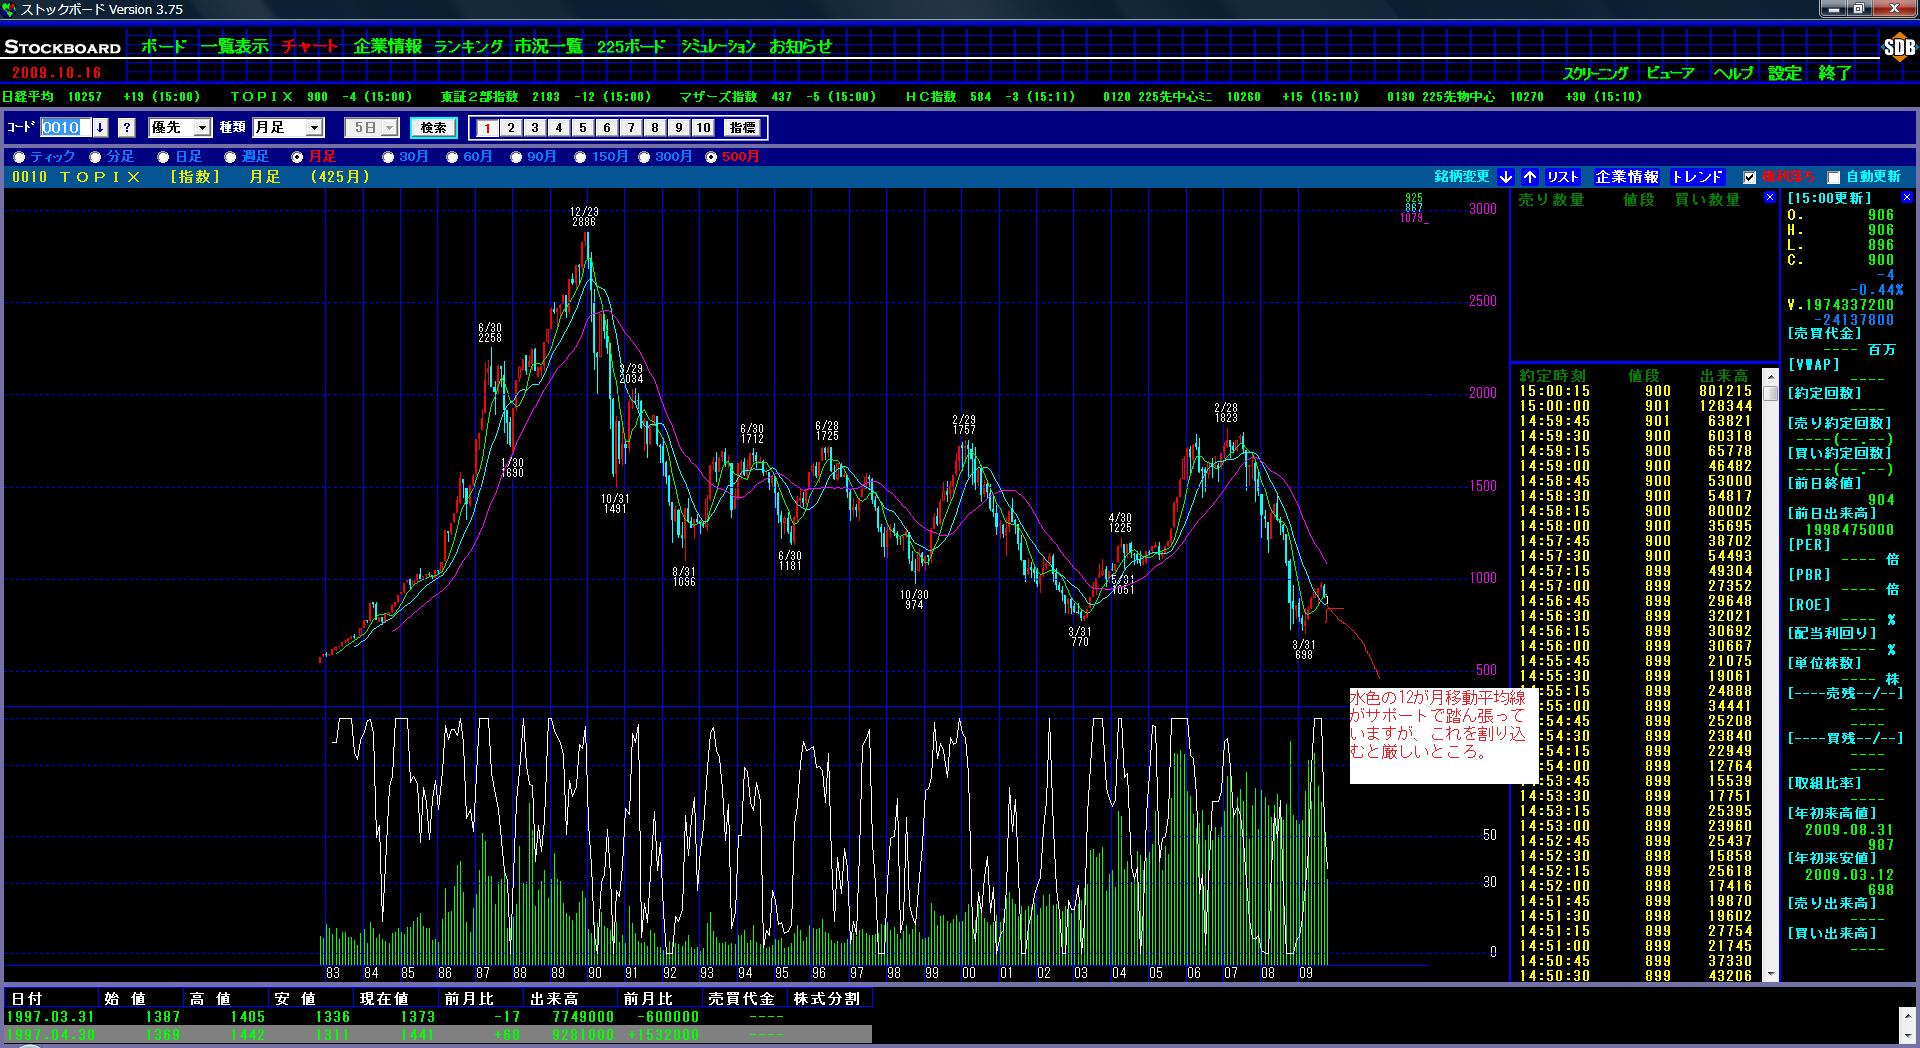Click the 検索 search button
Viewport: 1920px width, 1048px height.
(433, 128)
